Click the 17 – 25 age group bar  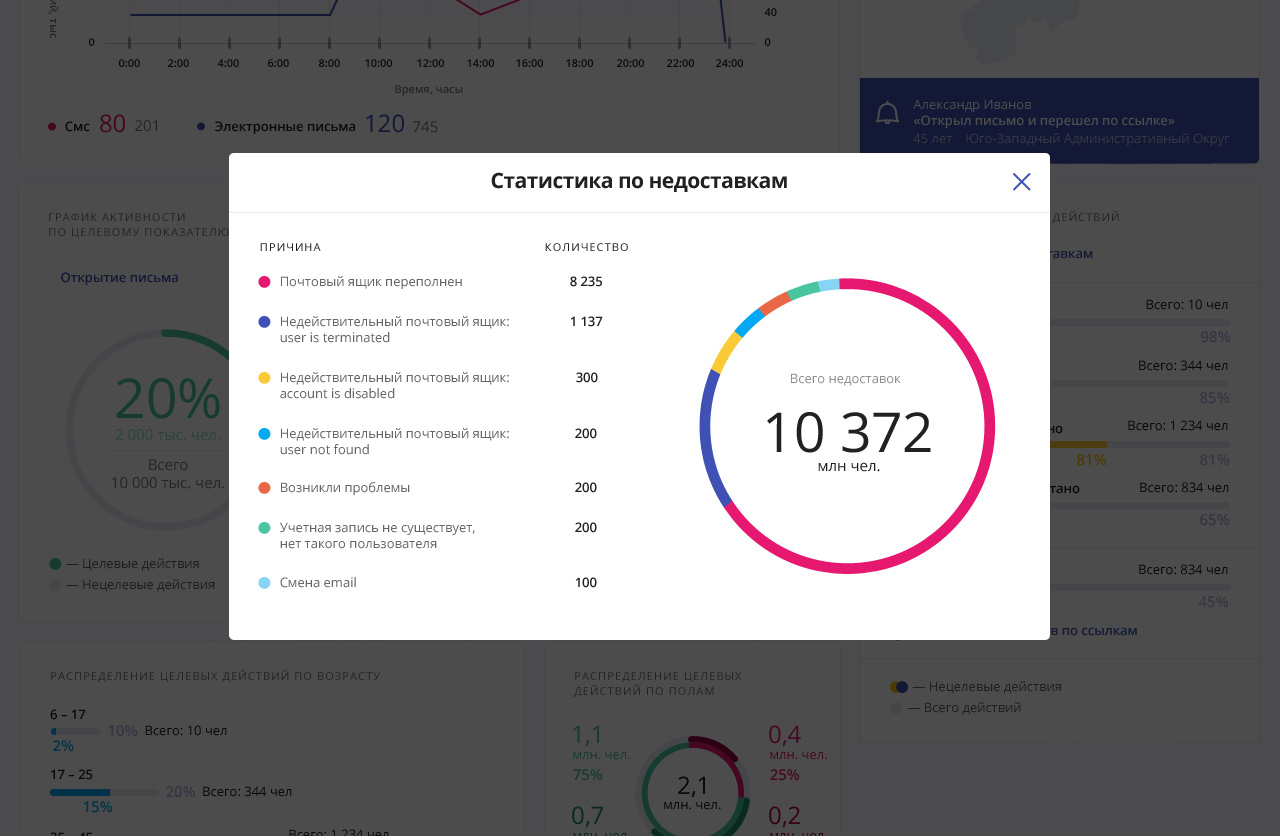point(104,792)
